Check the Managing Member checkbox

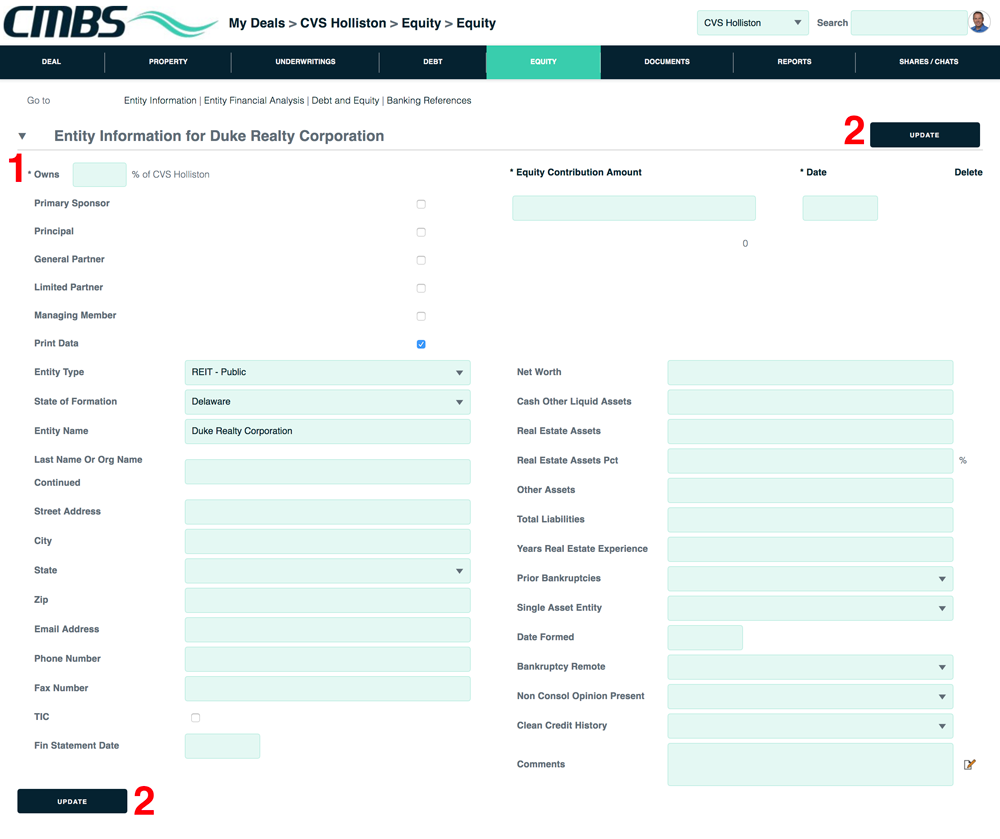click(421, 316)
